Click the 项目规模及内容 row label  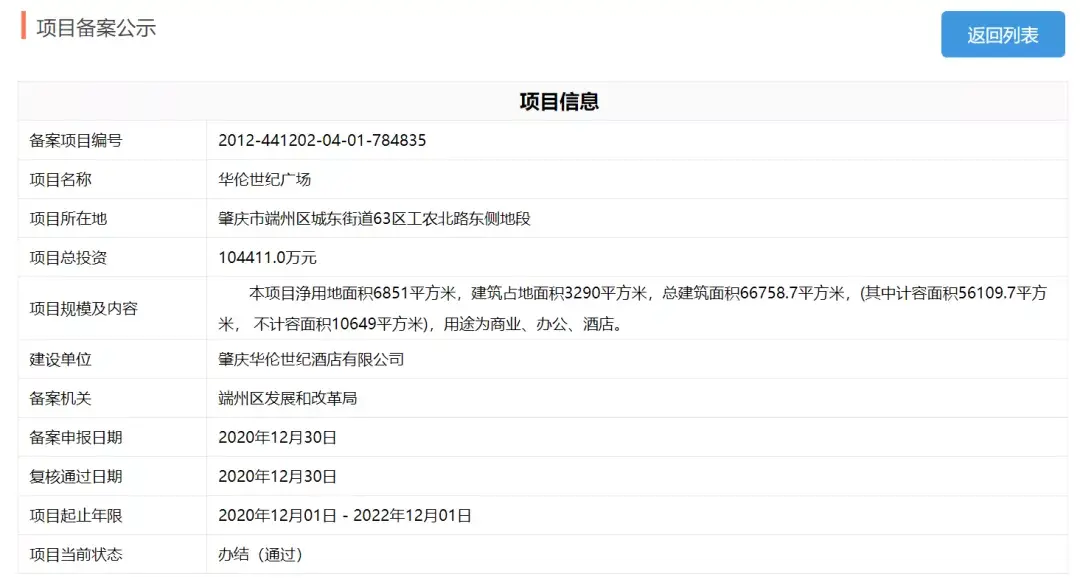pos(84,309)
